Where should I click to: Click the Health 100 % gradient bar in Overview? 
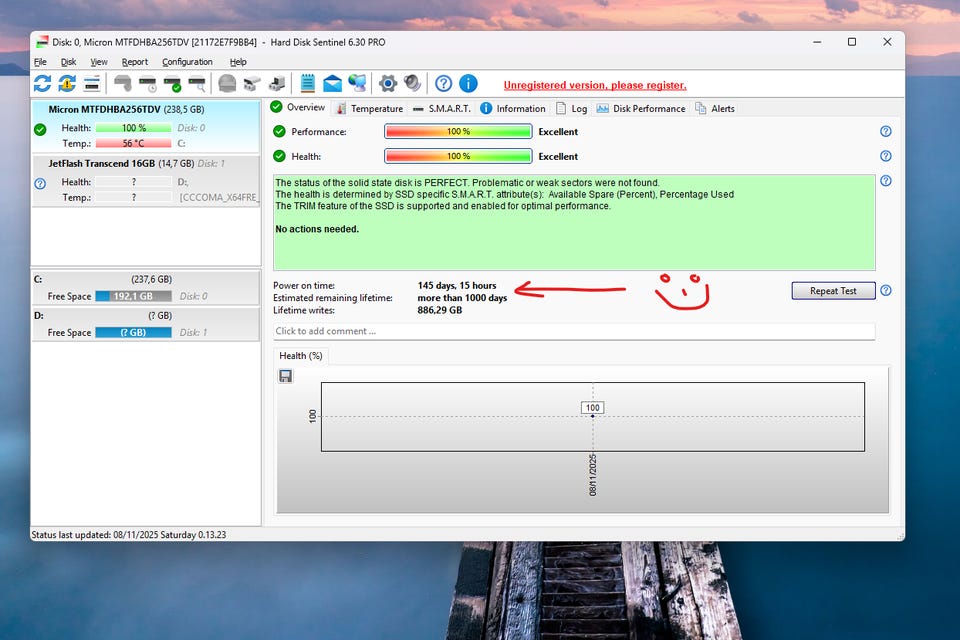click(x=458, y=156)
